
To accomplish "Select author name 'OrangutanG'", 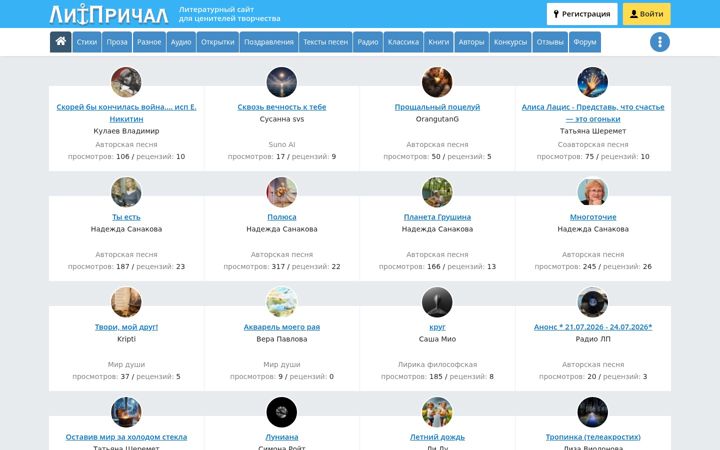I will tap(437, 119).
